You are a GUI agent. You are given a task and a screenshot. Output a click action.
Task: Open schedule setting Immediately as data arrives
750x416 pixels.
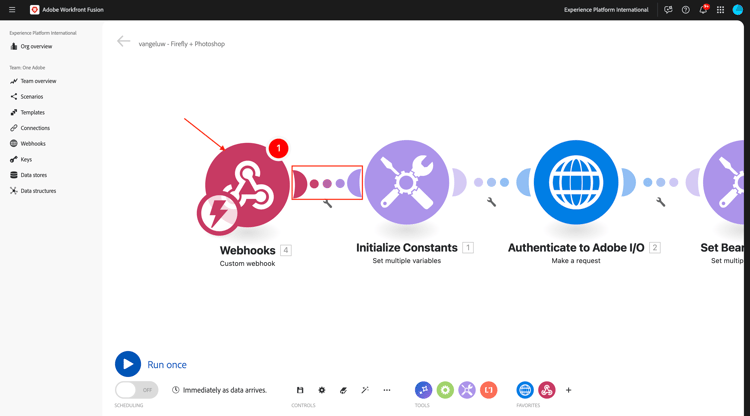[x=220, y=390]
